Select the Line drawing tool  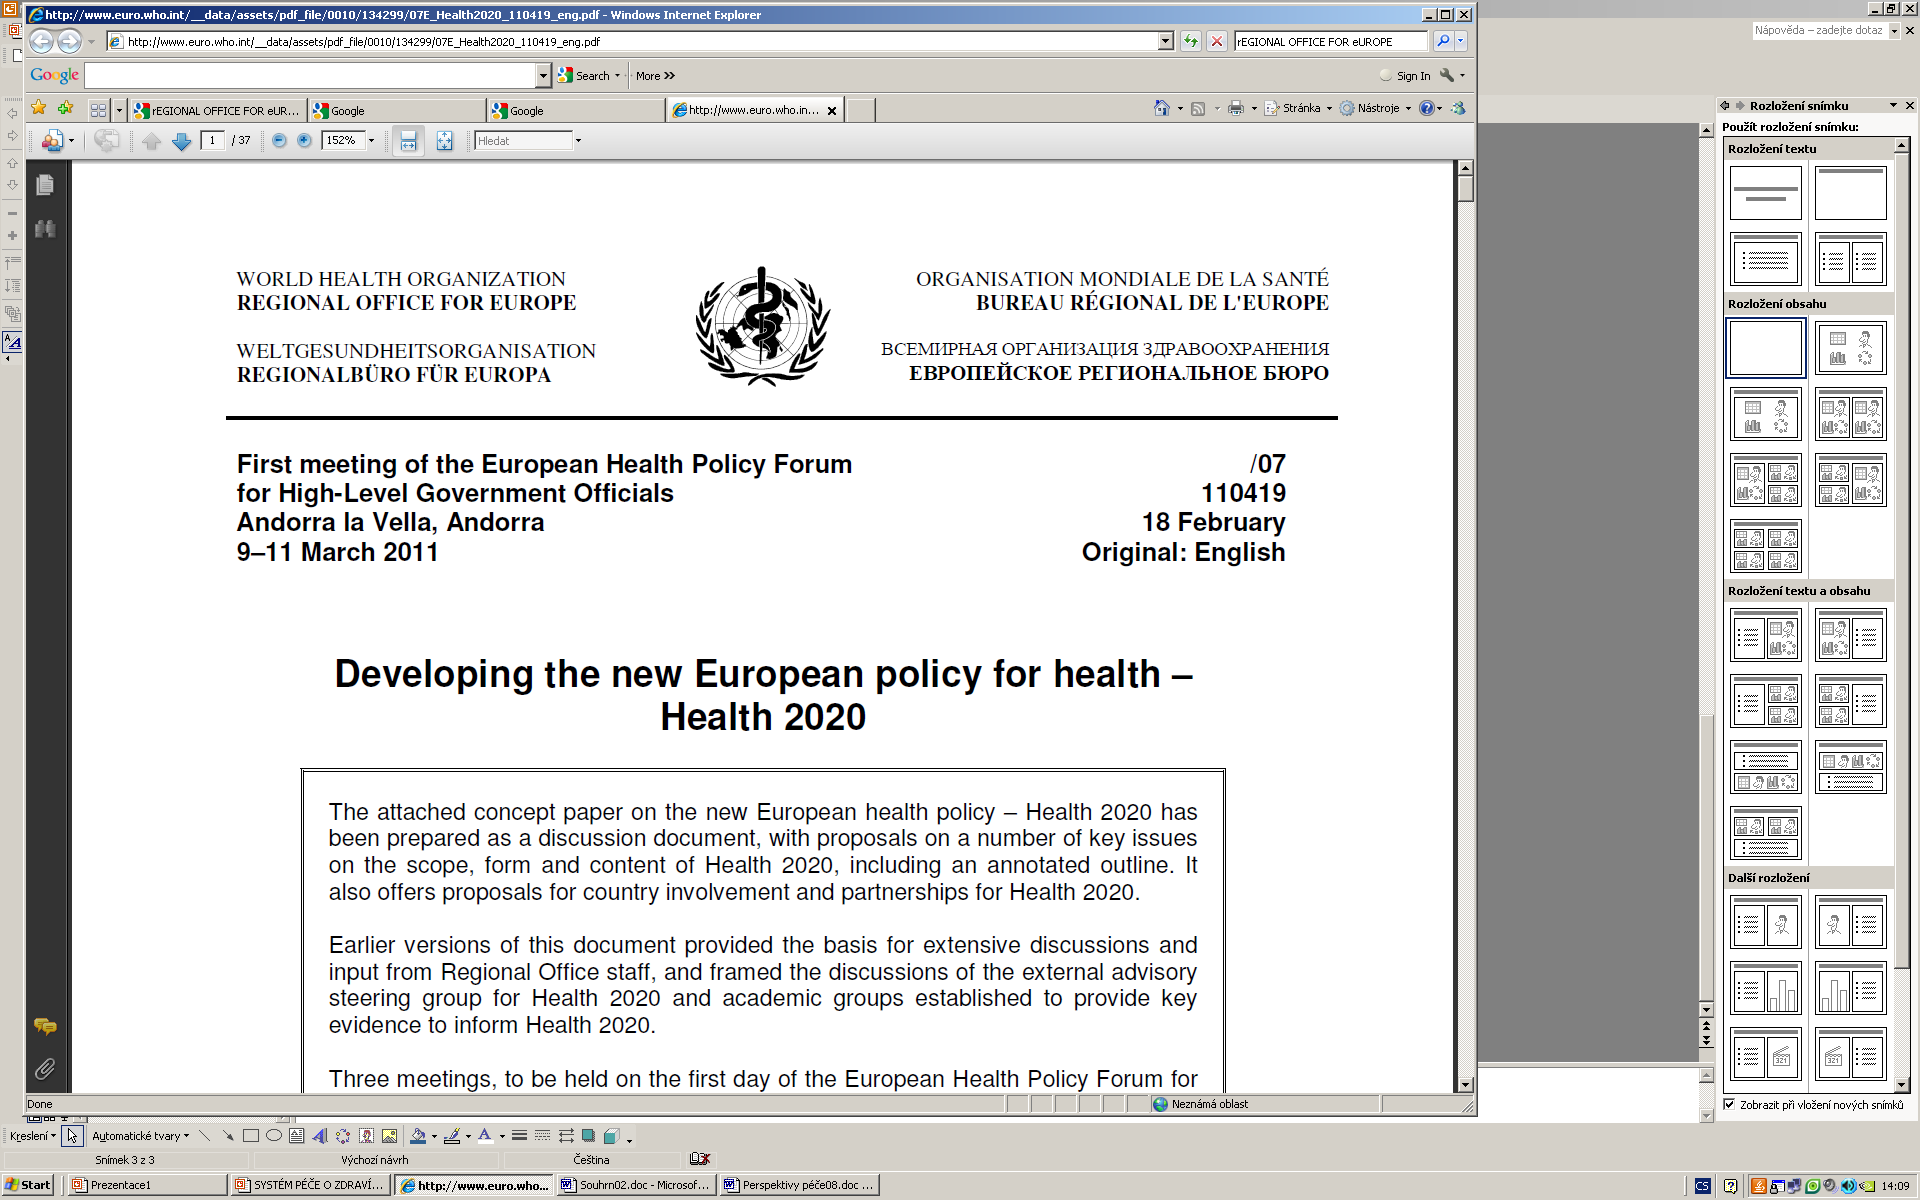point(205,1136)
